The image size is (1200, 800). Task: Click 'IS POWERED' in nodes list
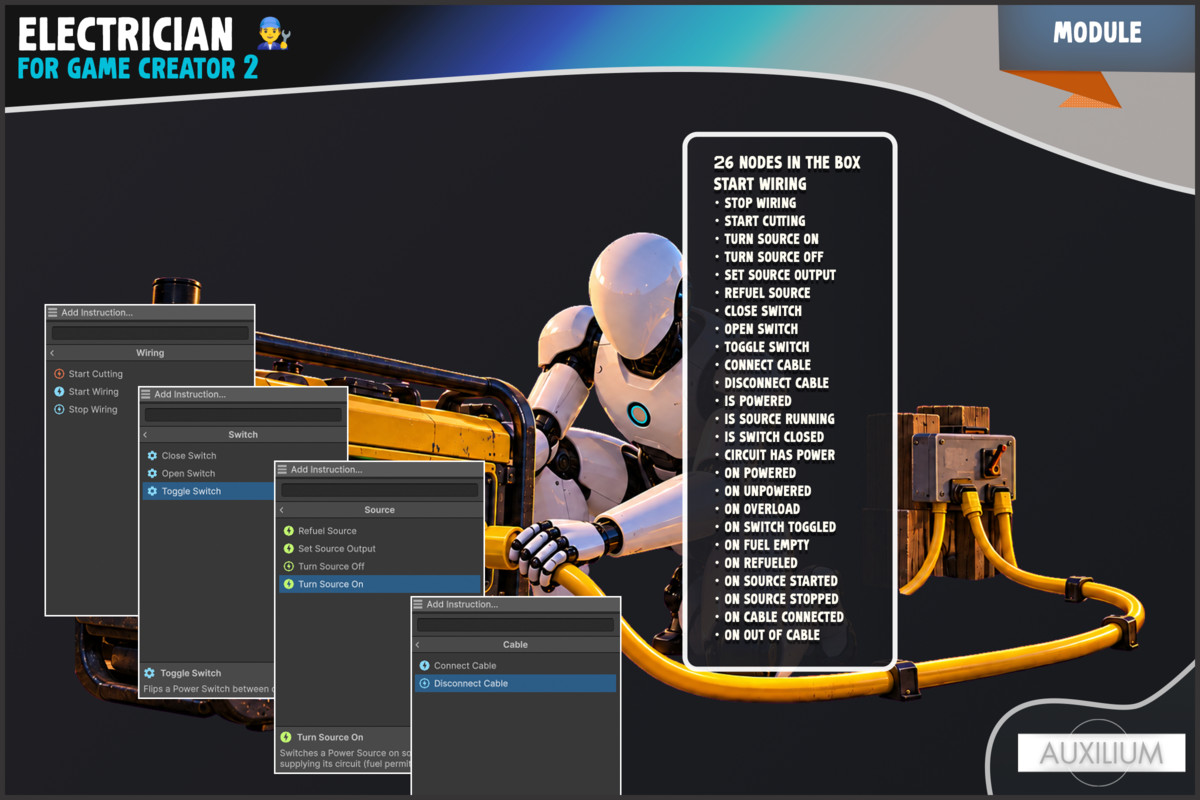(x=758, y=401)
